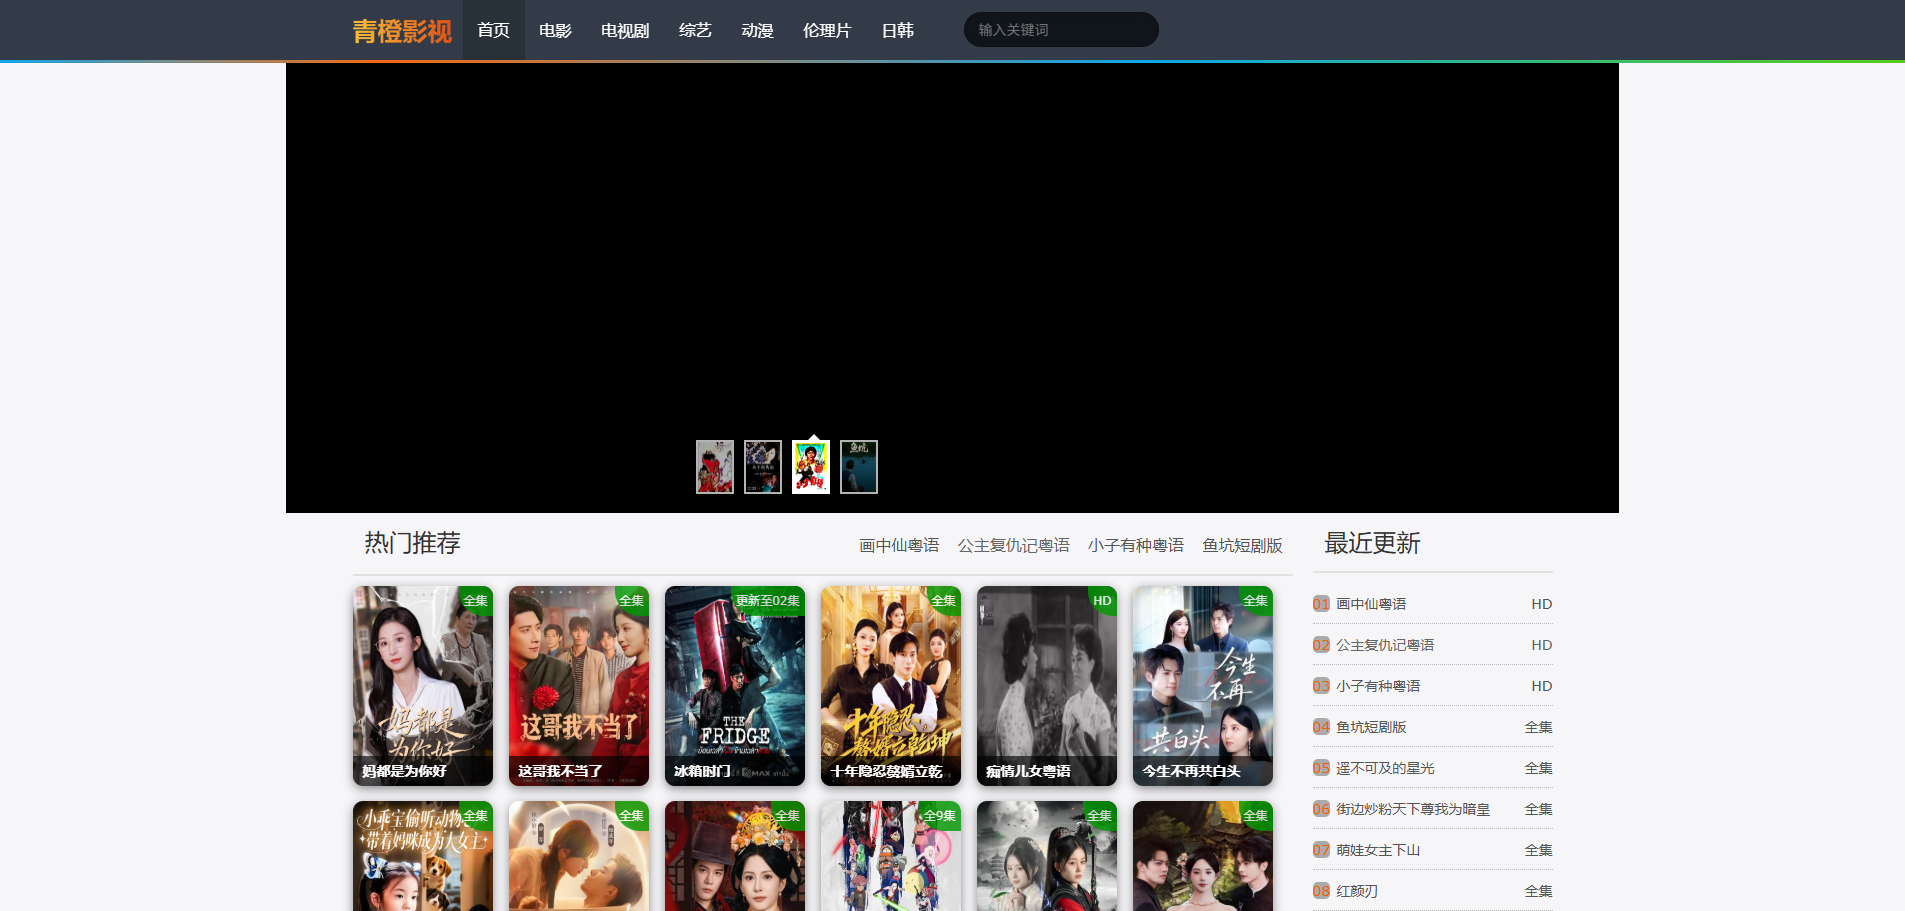The height and width of the screenshot is (911, 1905).
Task: Go to the 电视剧 section
Action: (625, 31)
